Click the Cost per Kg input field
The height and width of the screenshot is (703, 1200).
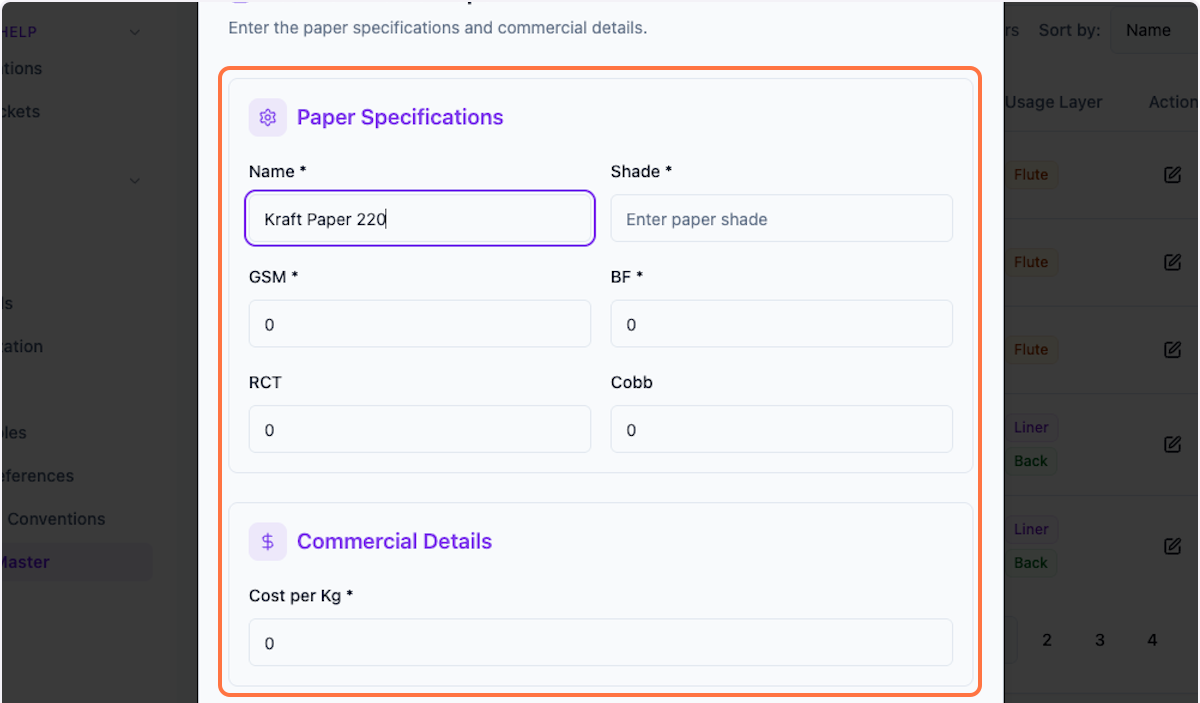[600, 642]
